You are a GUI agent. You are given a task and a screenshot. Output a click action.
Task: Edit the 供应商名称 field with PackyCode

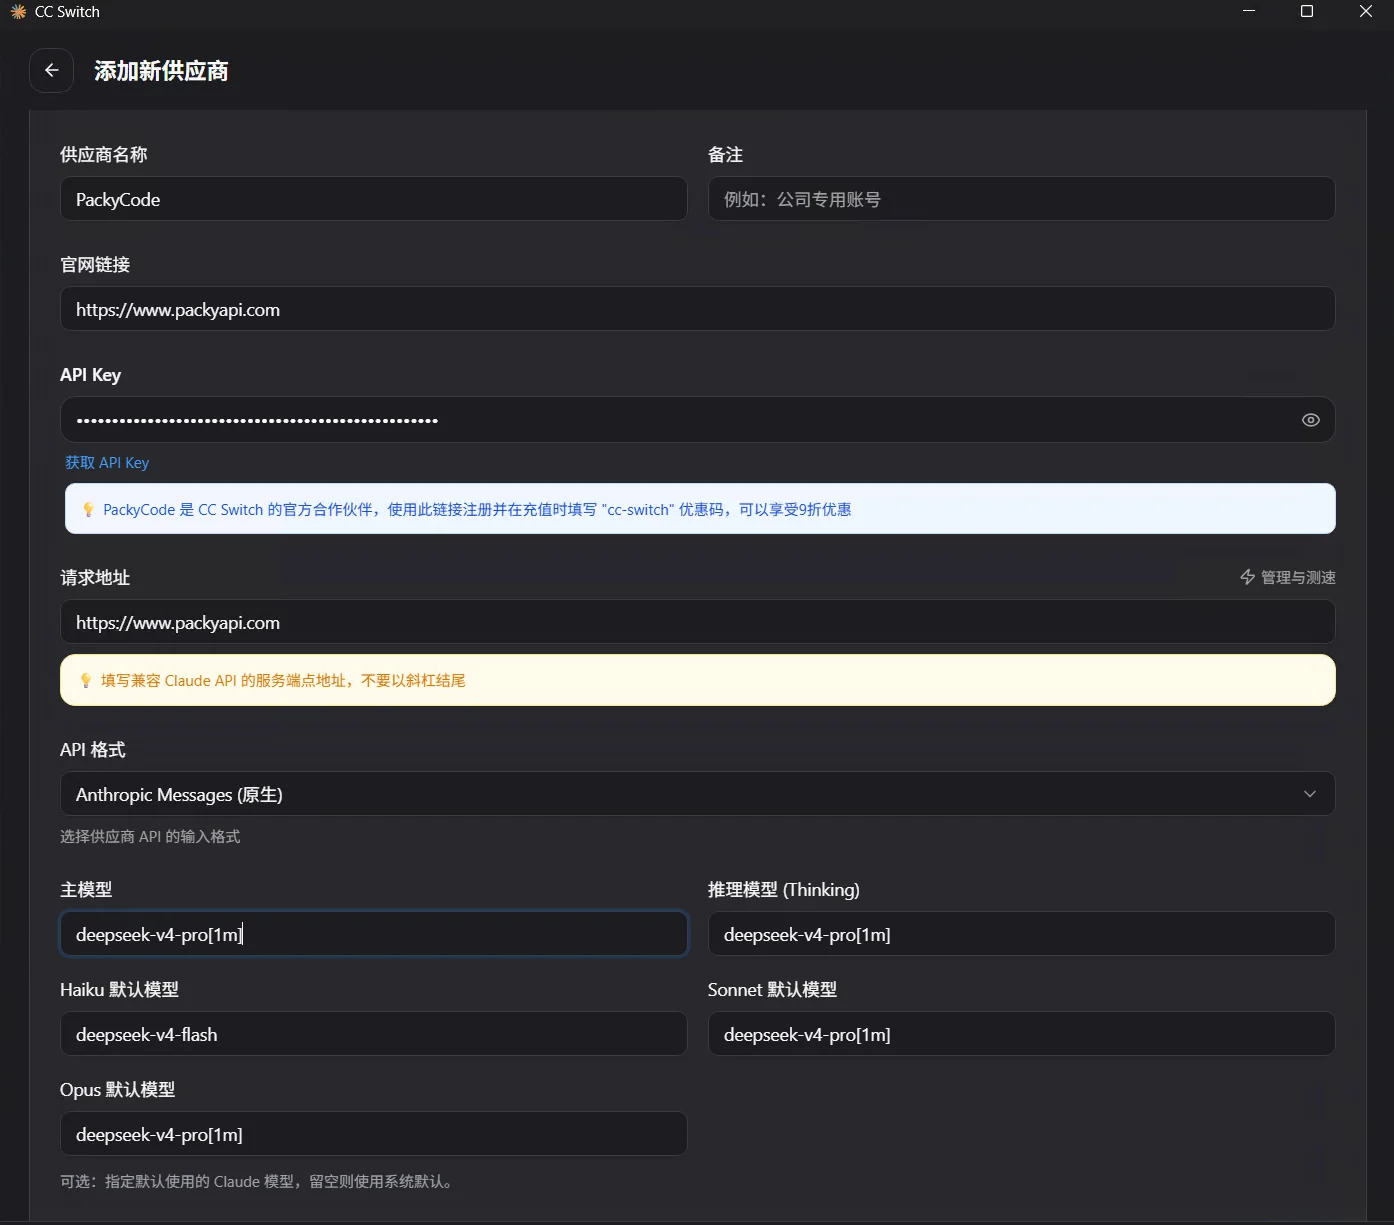pos(373,199)
